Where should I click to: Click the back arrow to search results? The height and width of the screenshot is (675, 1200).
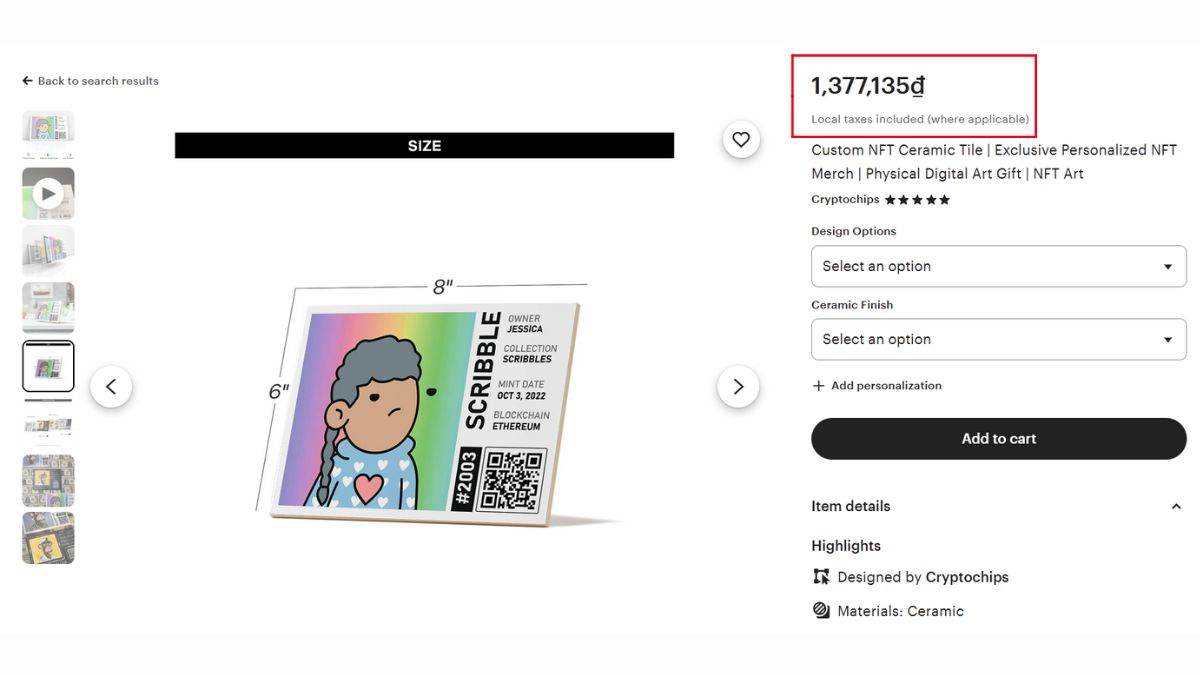click(x=28, y=81)
